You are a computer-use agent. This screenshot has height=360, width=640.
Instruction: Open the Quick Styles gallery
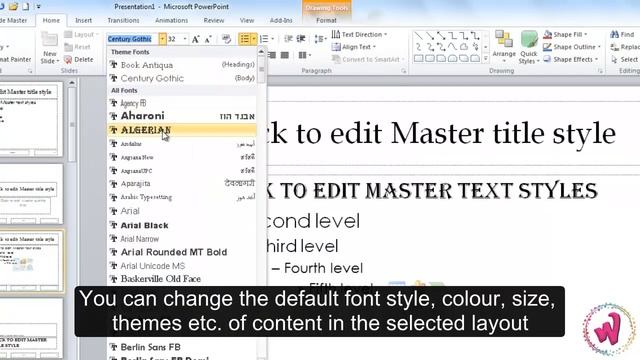click(529, 47)
